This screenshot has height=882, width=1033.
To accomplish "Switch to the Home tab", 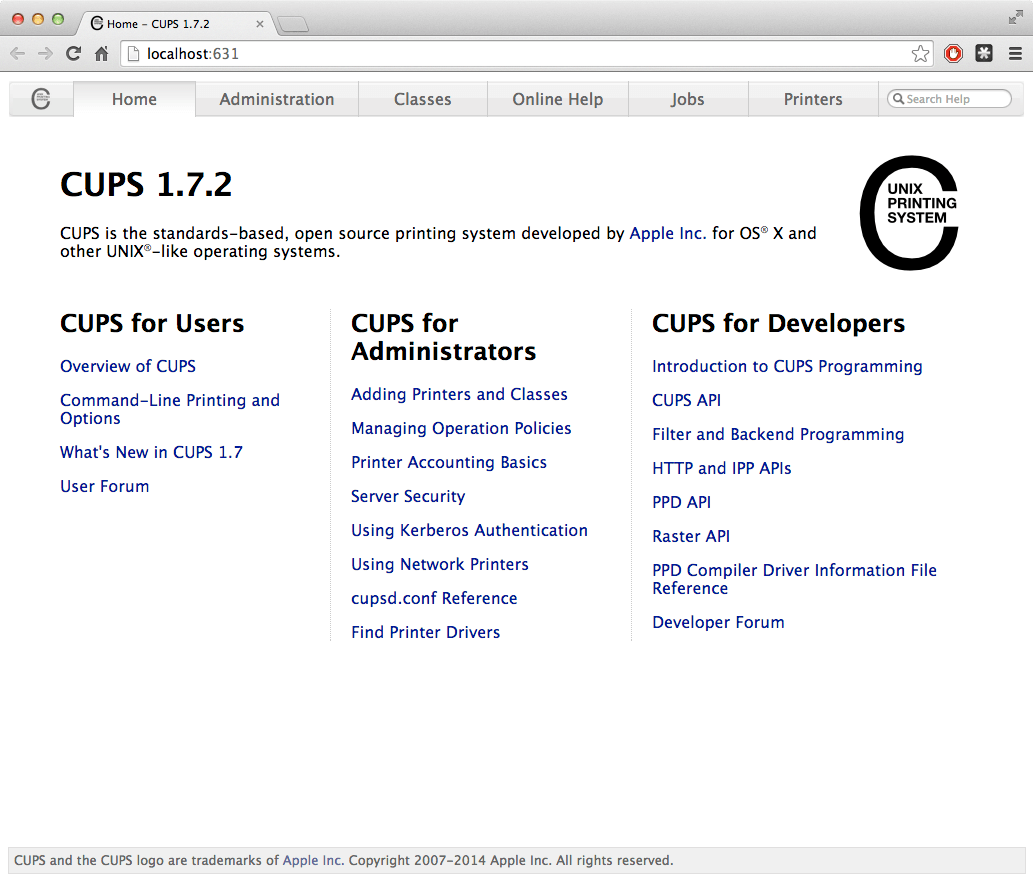I will (x=134, y=99).
